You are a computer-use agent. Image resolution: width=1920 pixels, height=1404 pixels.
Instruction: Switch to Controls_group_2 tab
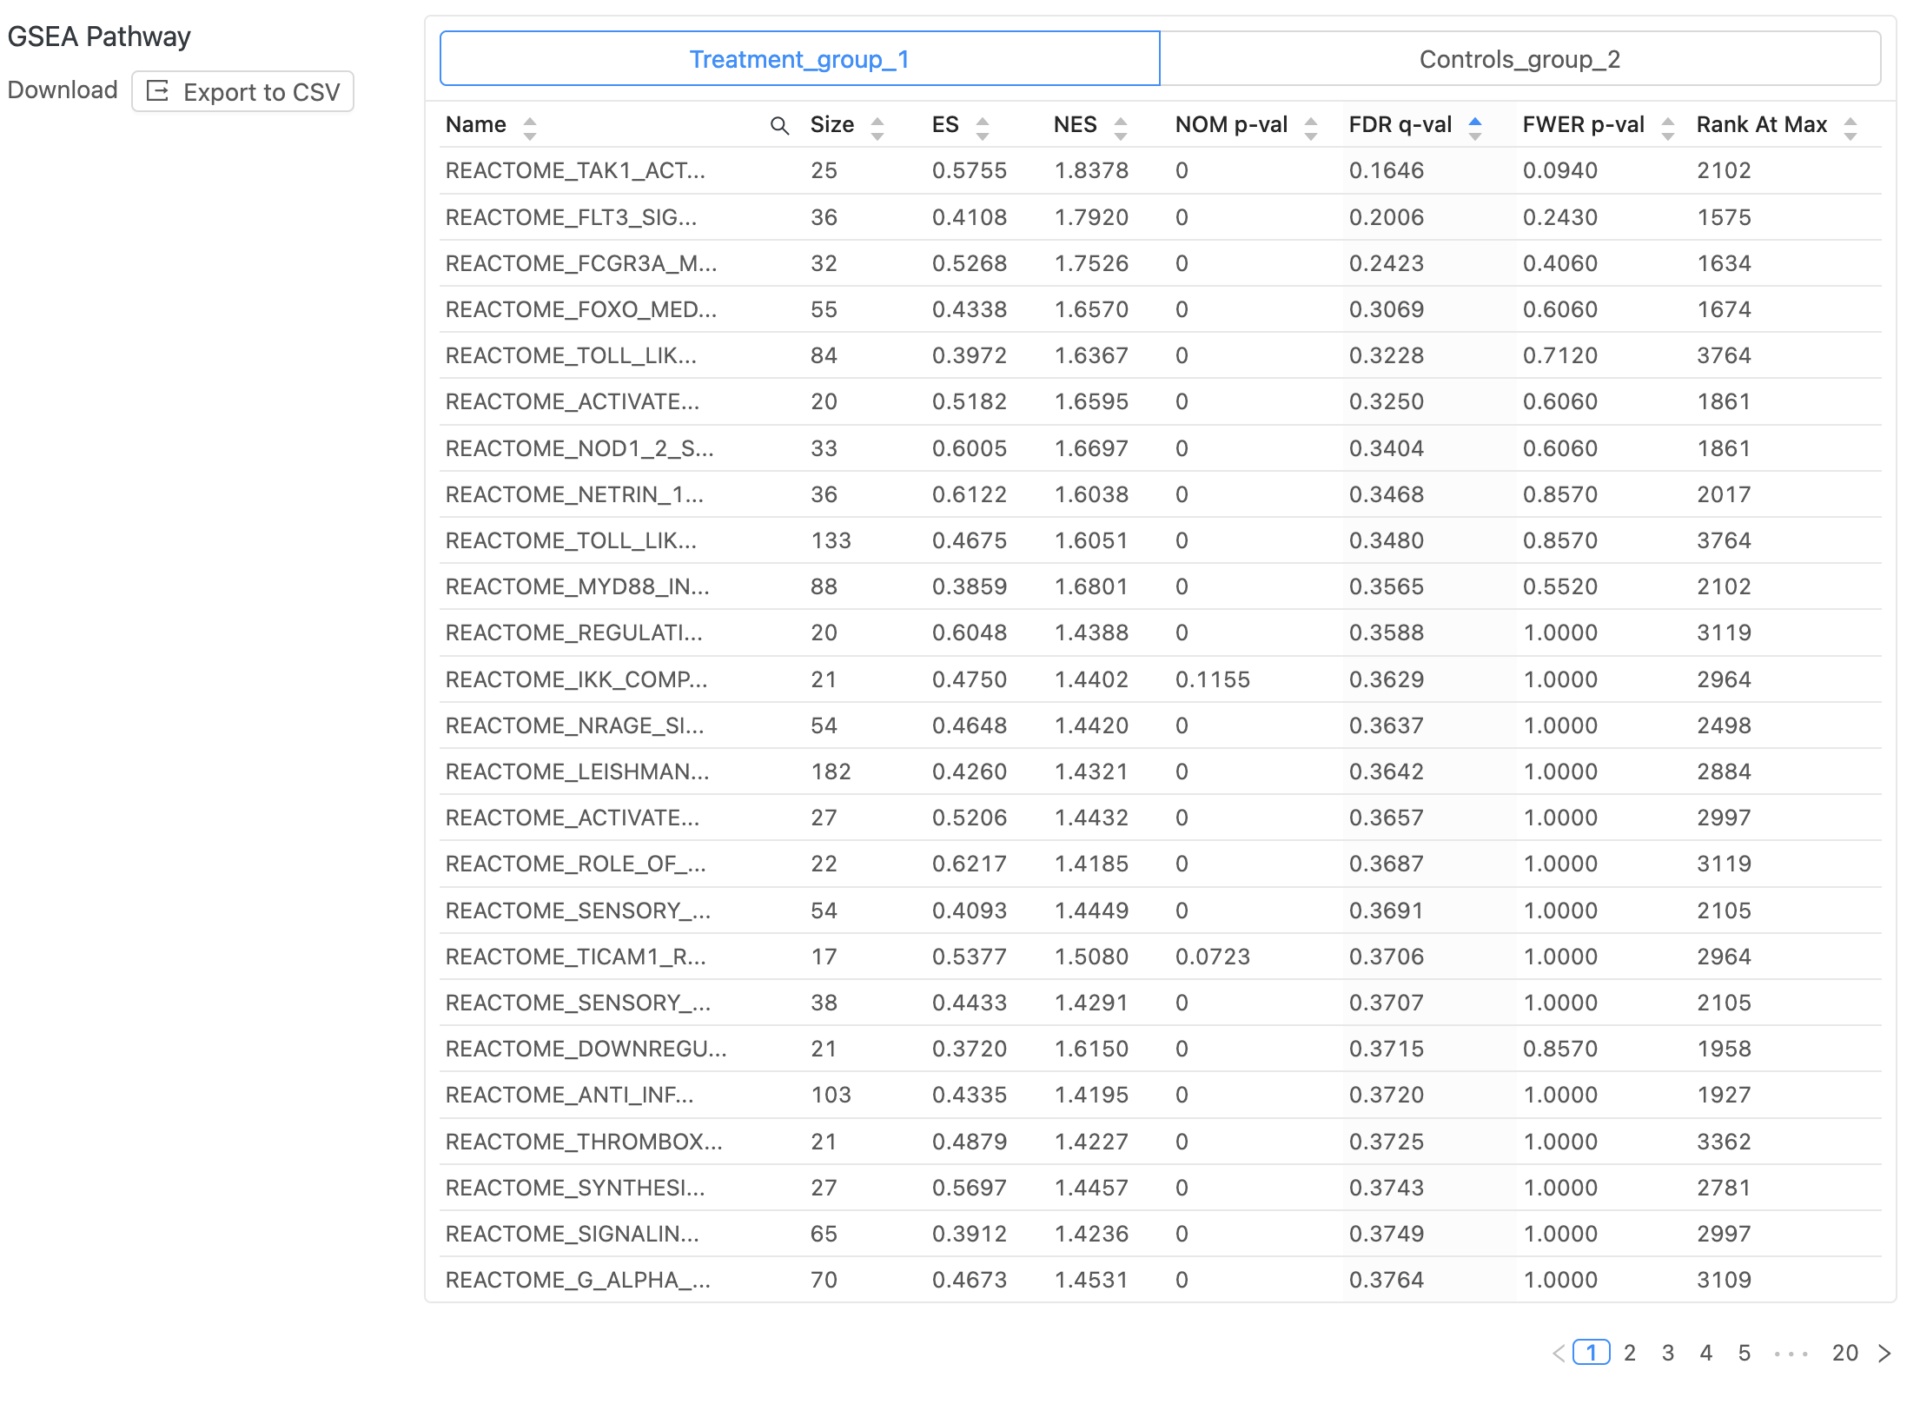[1519, 59]
